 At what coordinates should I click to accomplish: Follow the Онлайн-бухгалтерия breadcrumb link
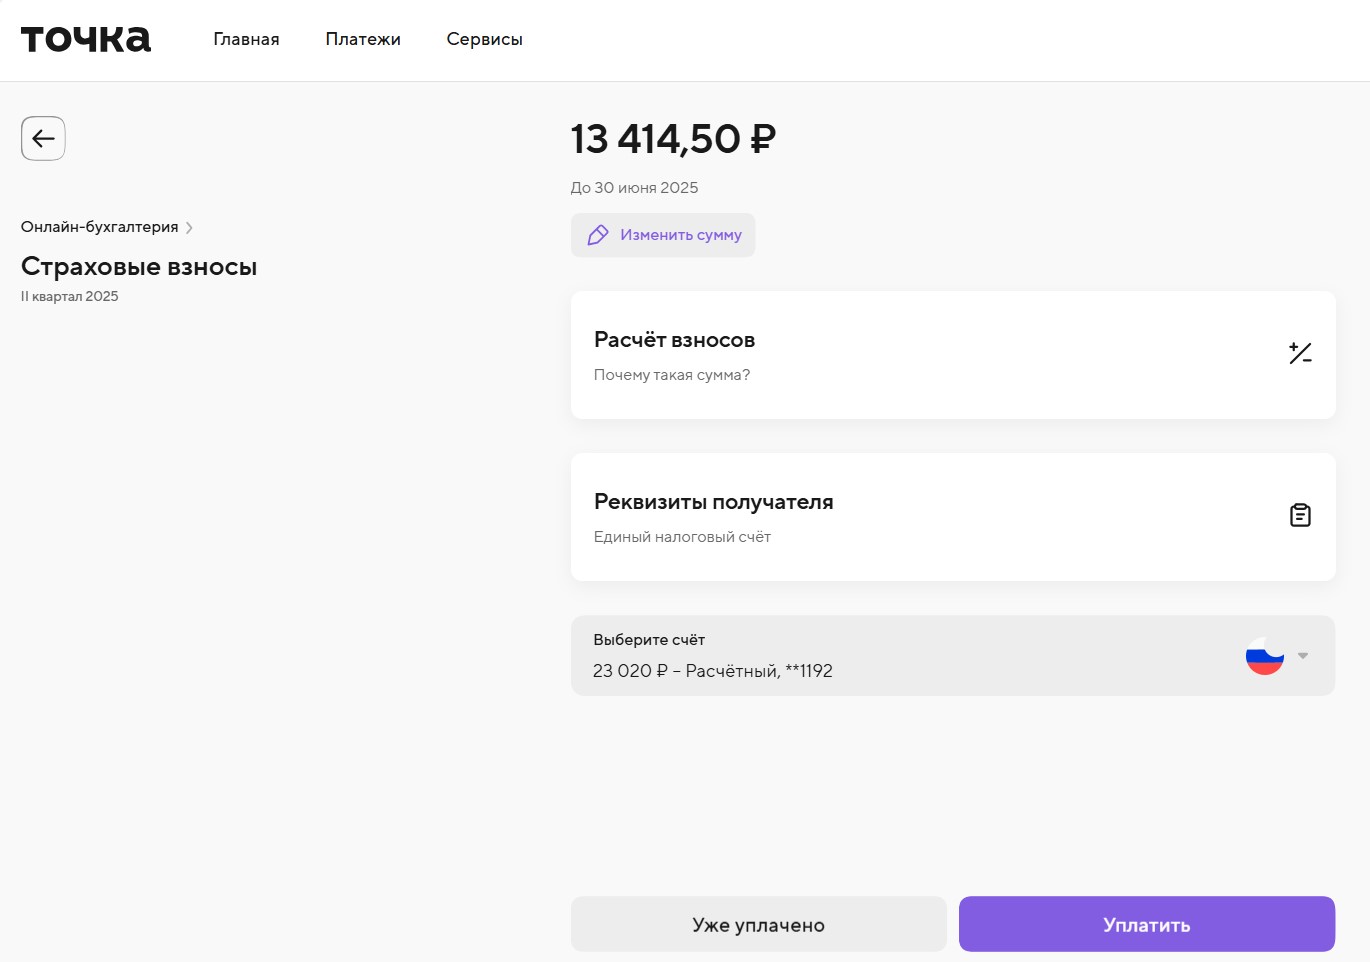point(100,227)
